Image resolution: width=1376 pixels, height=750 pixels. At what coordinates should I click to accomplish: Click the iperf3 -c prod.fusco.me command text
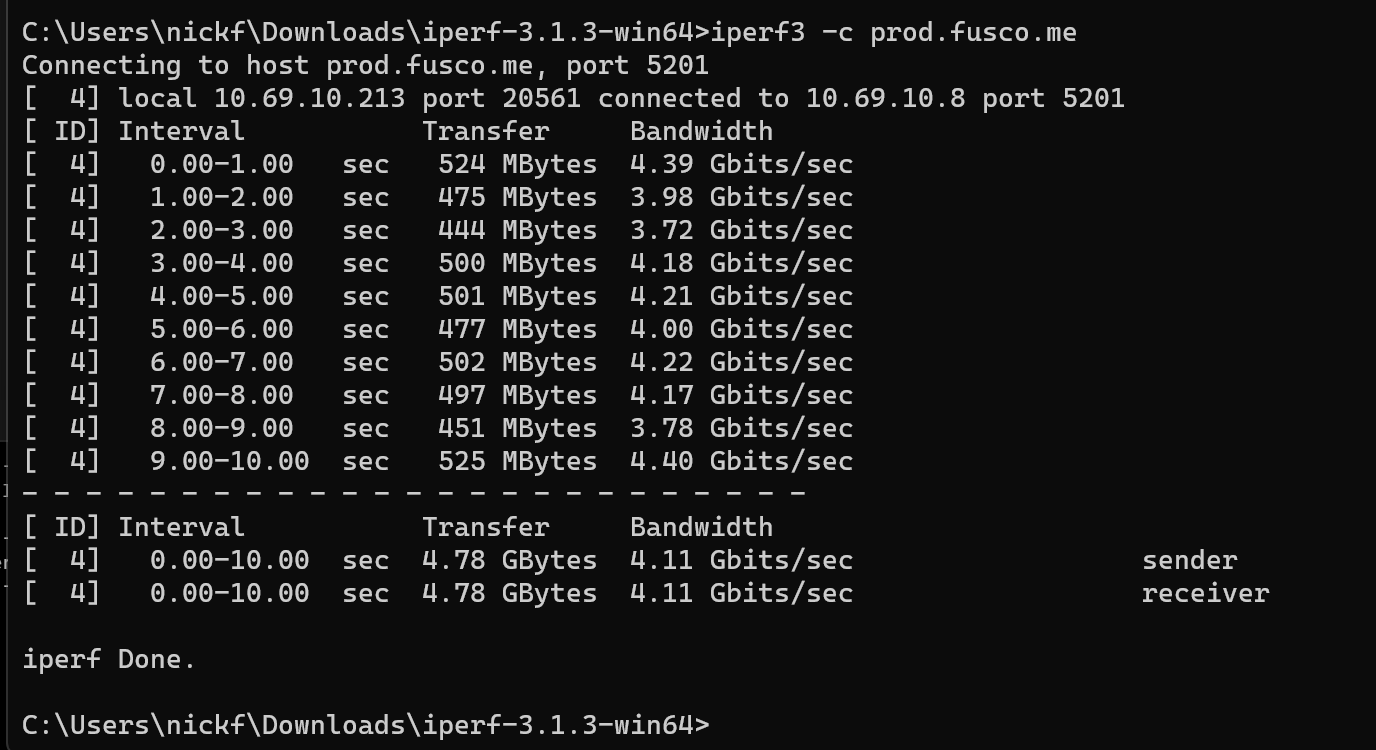[893, 33]
